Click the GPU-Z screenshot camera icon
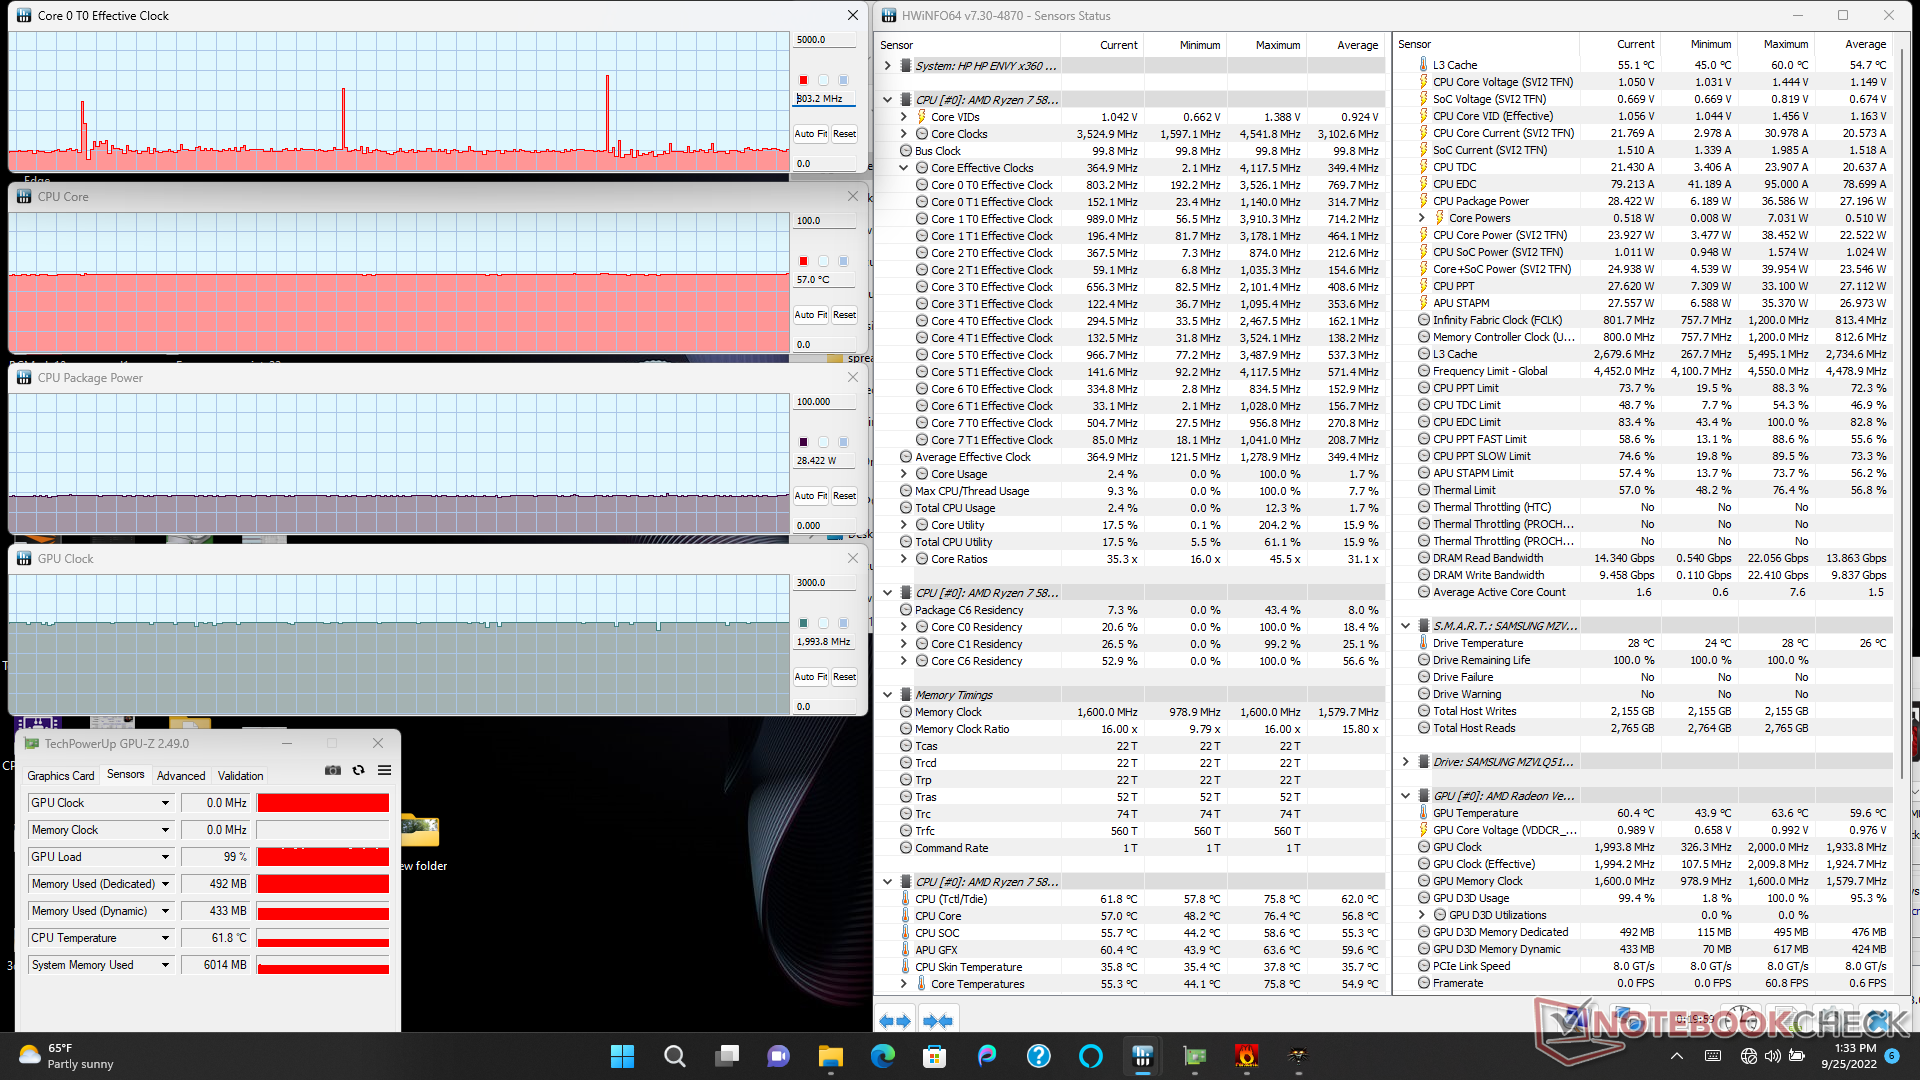 pyautogui.click(x=333, y=770)
